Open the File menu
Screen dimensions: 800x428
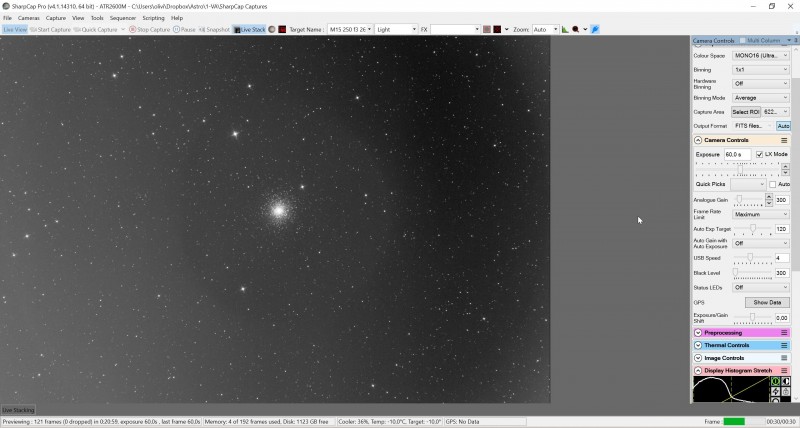click(x=8, y=18)
